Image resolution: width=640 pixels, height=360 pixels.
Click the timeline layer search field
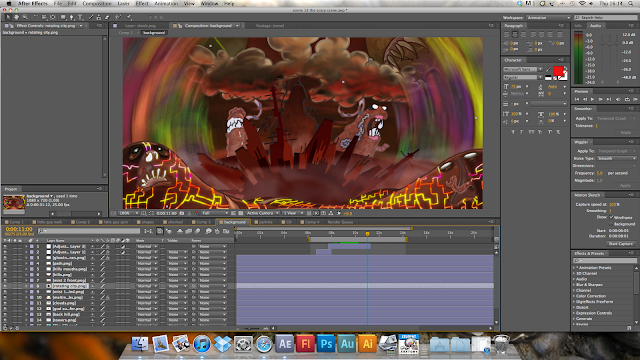click(x=89, y=231)
